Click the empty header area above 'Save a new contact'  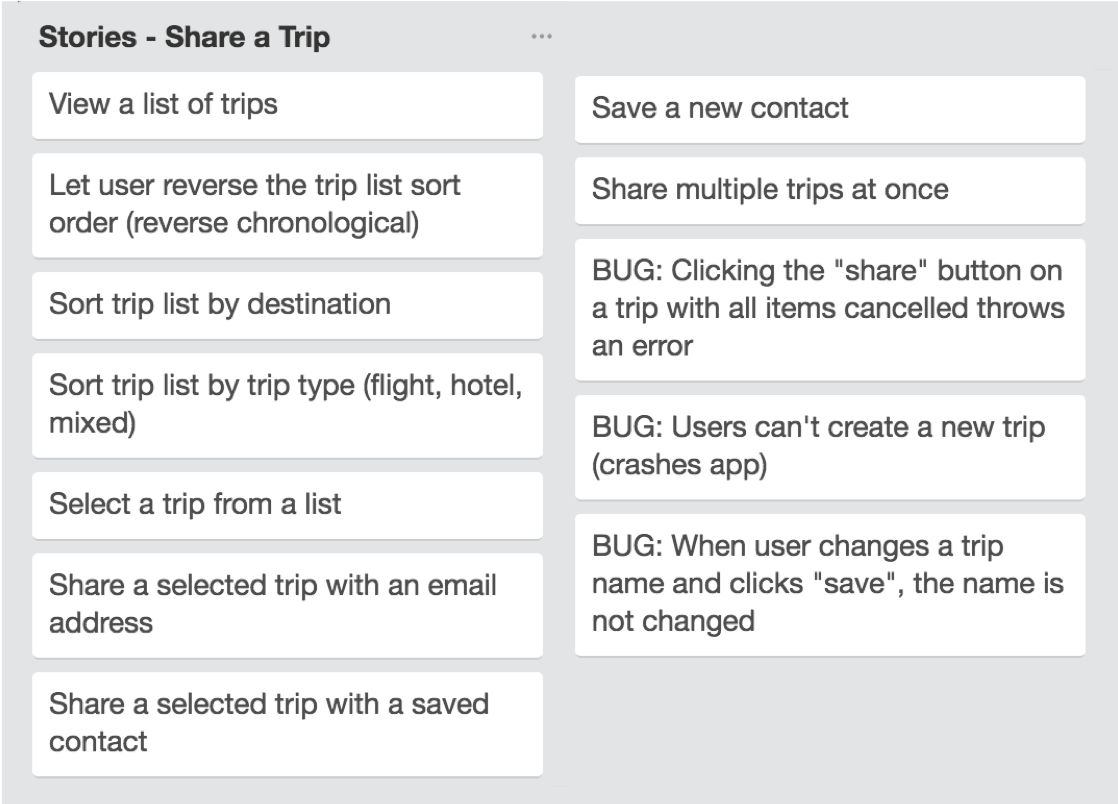pyautogui.click(x=829, y=40)
